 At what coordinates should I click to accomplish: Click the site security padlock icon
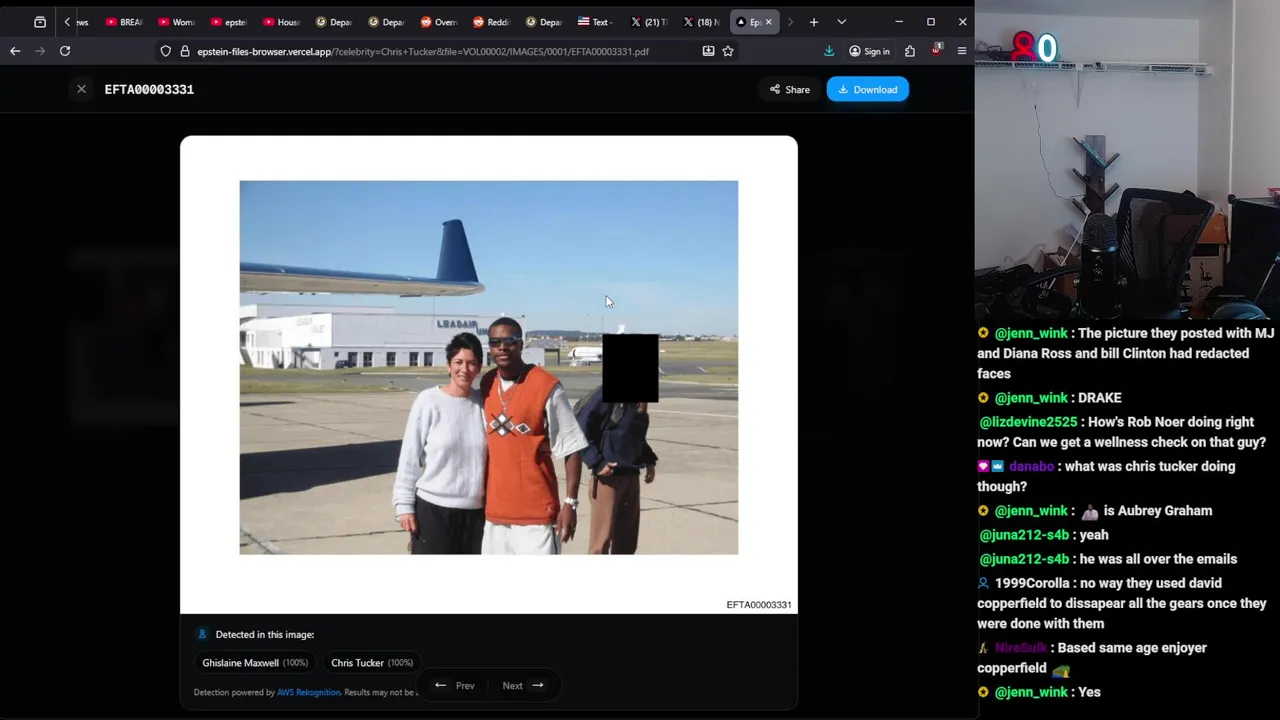[x=184, y=51]
